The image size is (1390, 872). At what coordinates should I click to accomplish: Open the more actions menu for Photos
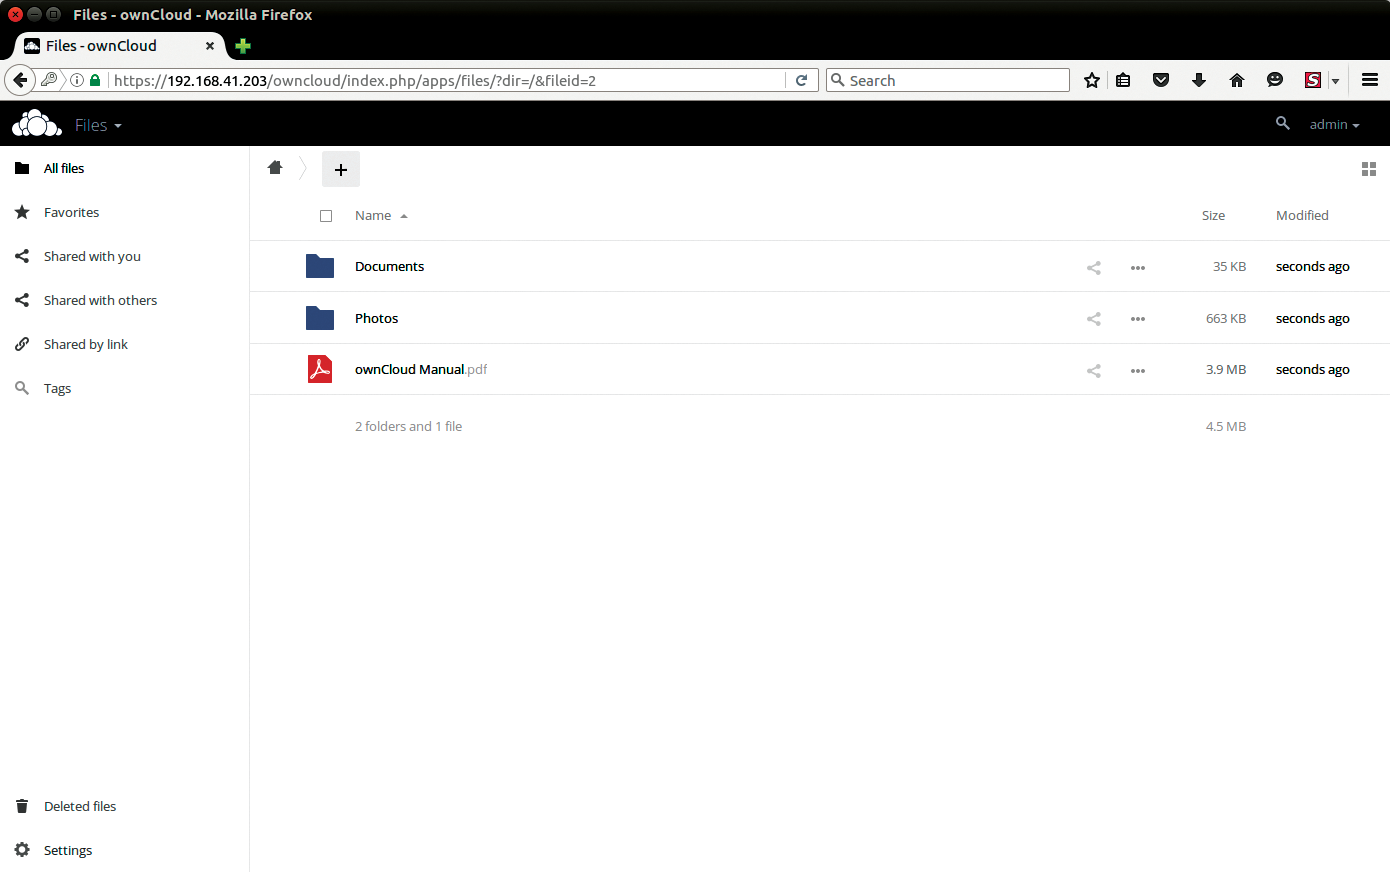[1137, 319]
